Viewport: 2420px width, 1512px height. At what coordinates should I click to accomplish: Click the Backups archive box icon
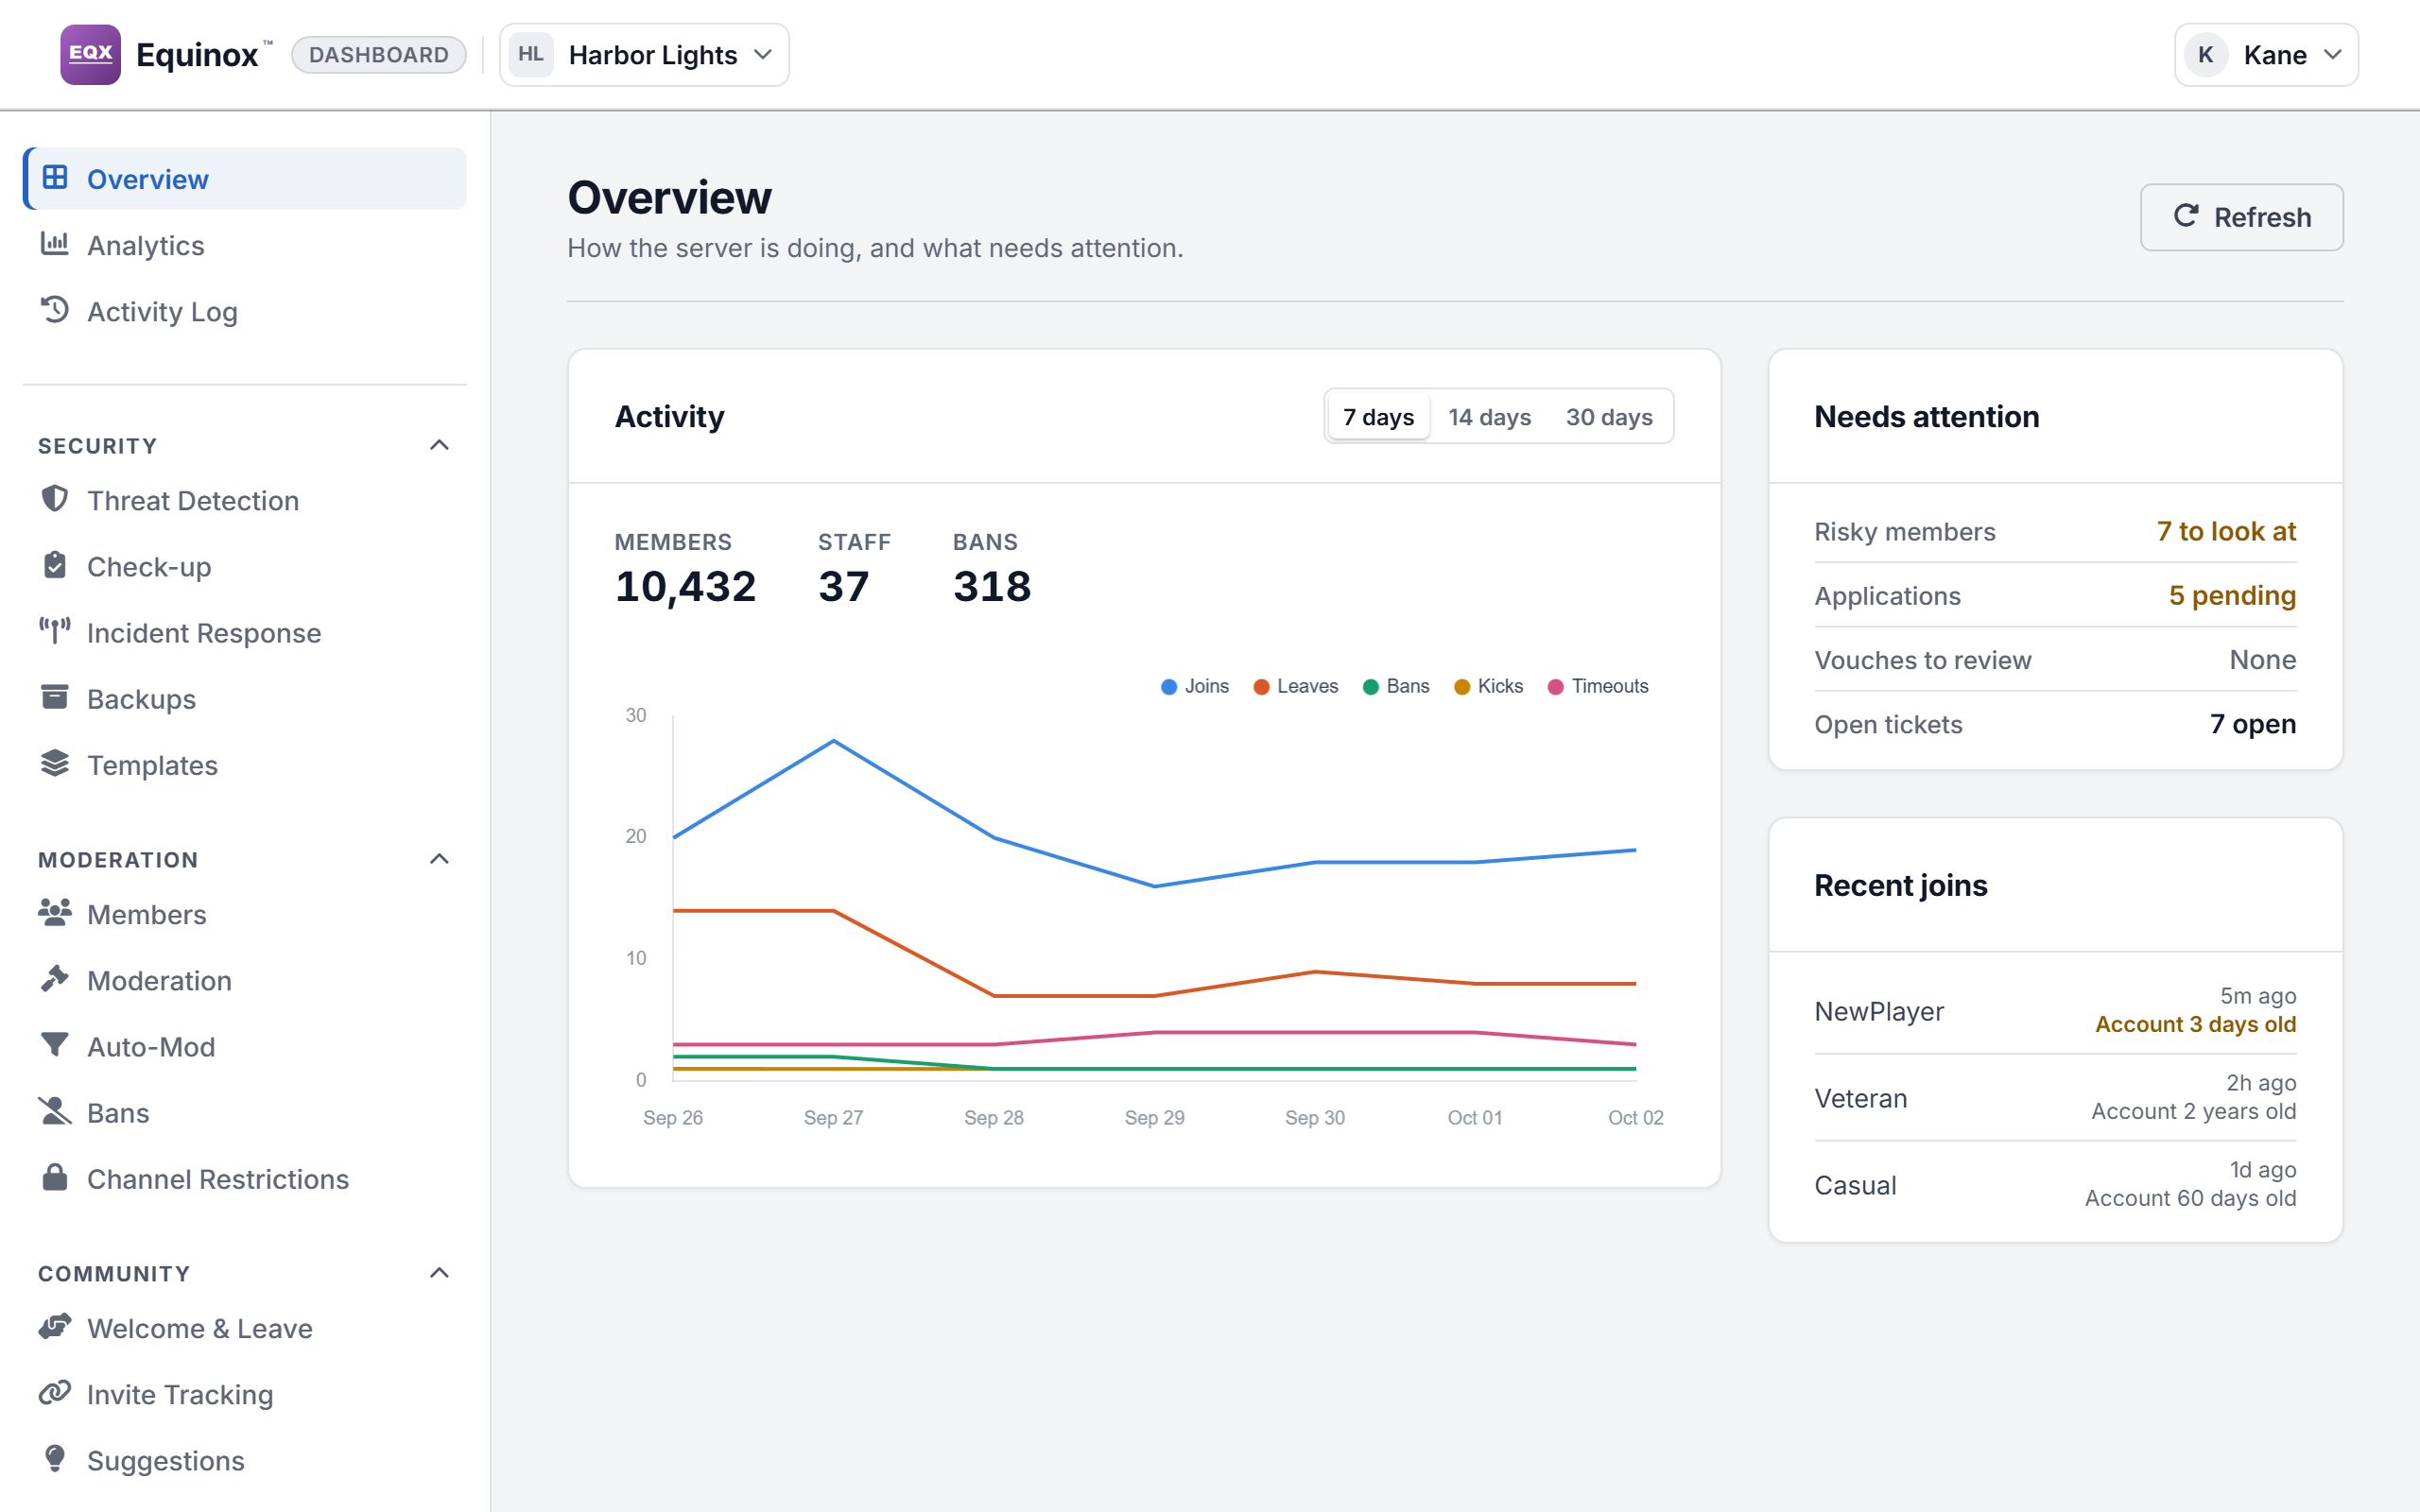click(55, 697)
